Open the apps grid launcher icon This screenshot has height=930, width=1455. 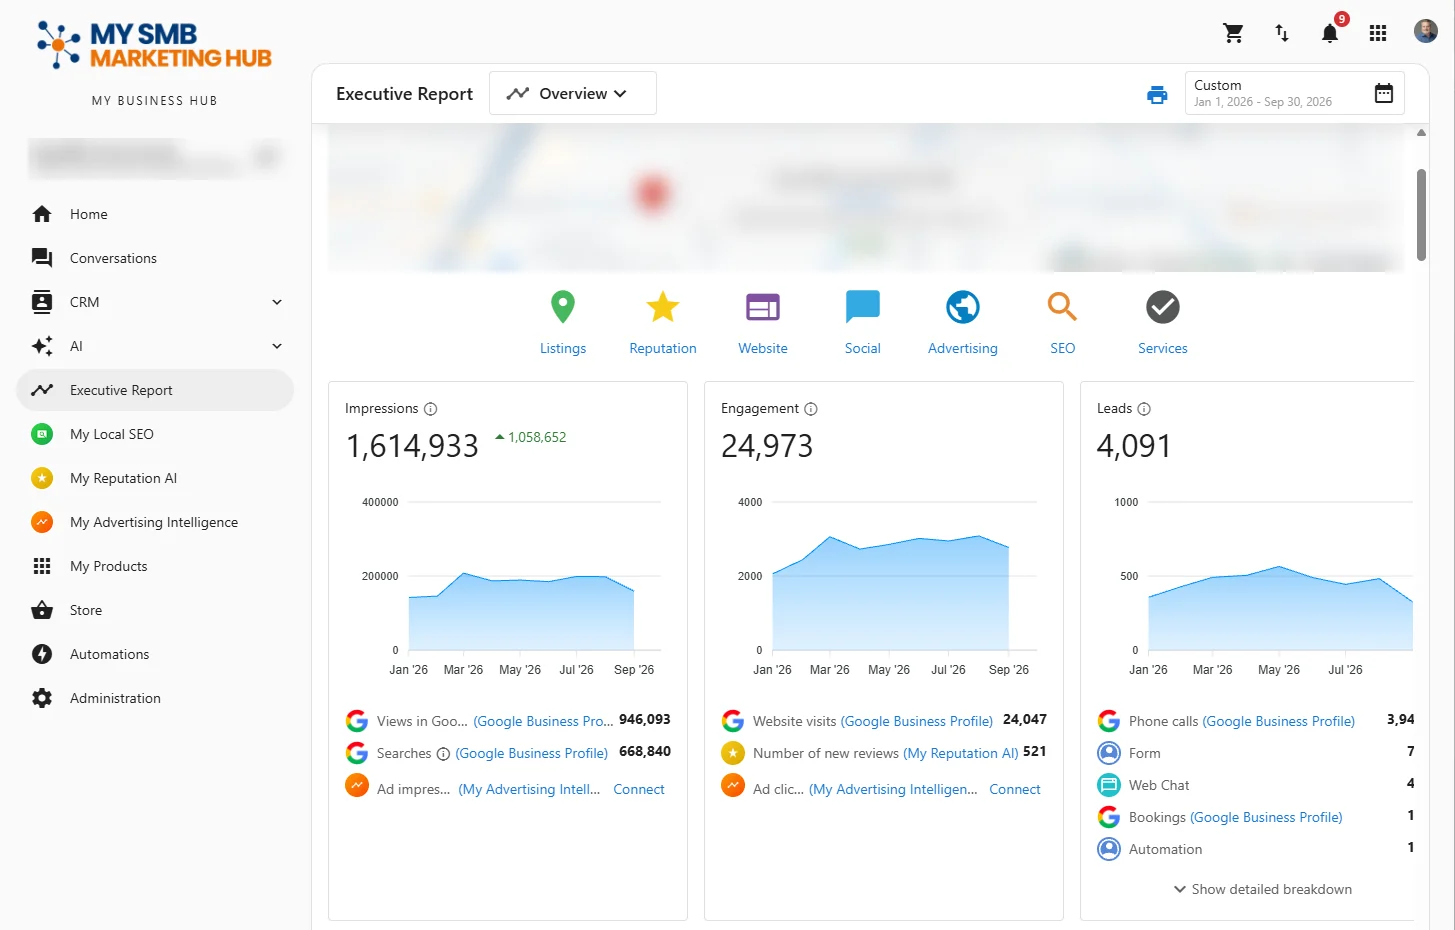point(1378,33)
